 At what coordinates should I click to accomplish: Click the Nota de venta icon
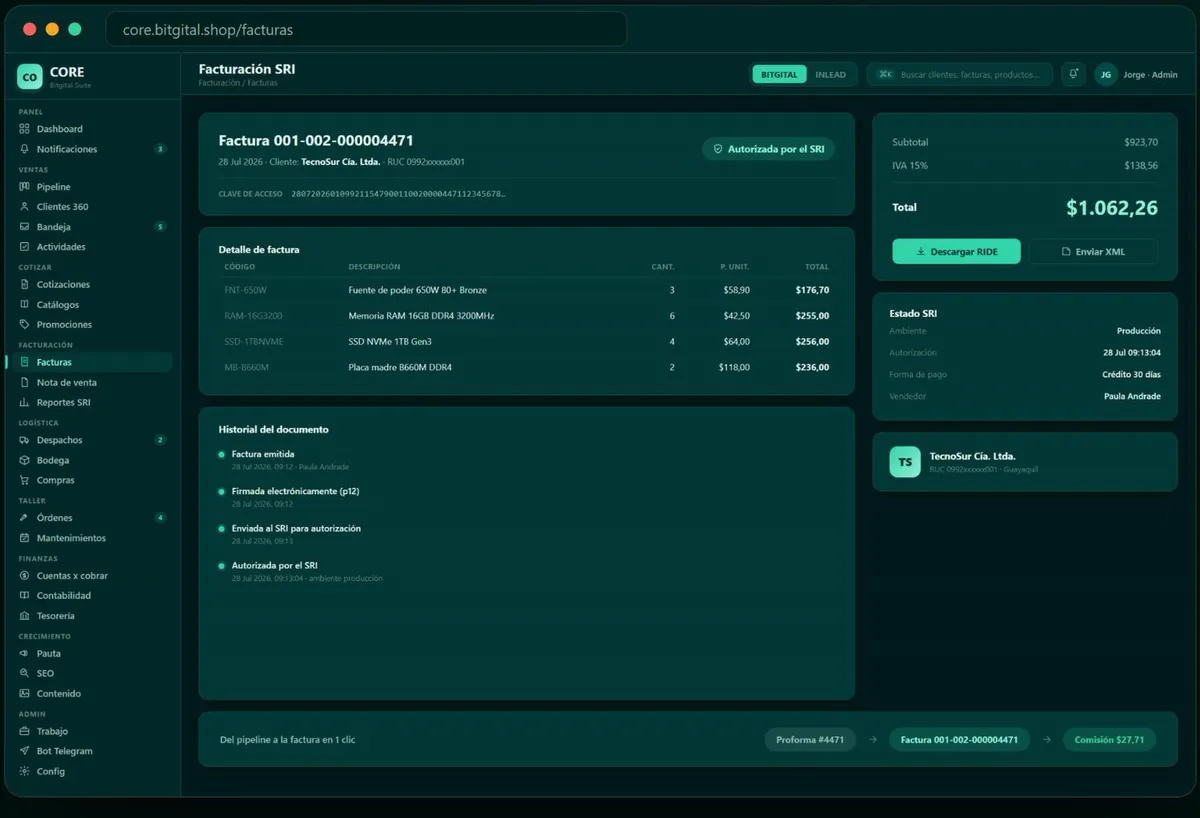pyautogui.click(x=25, y=383)
